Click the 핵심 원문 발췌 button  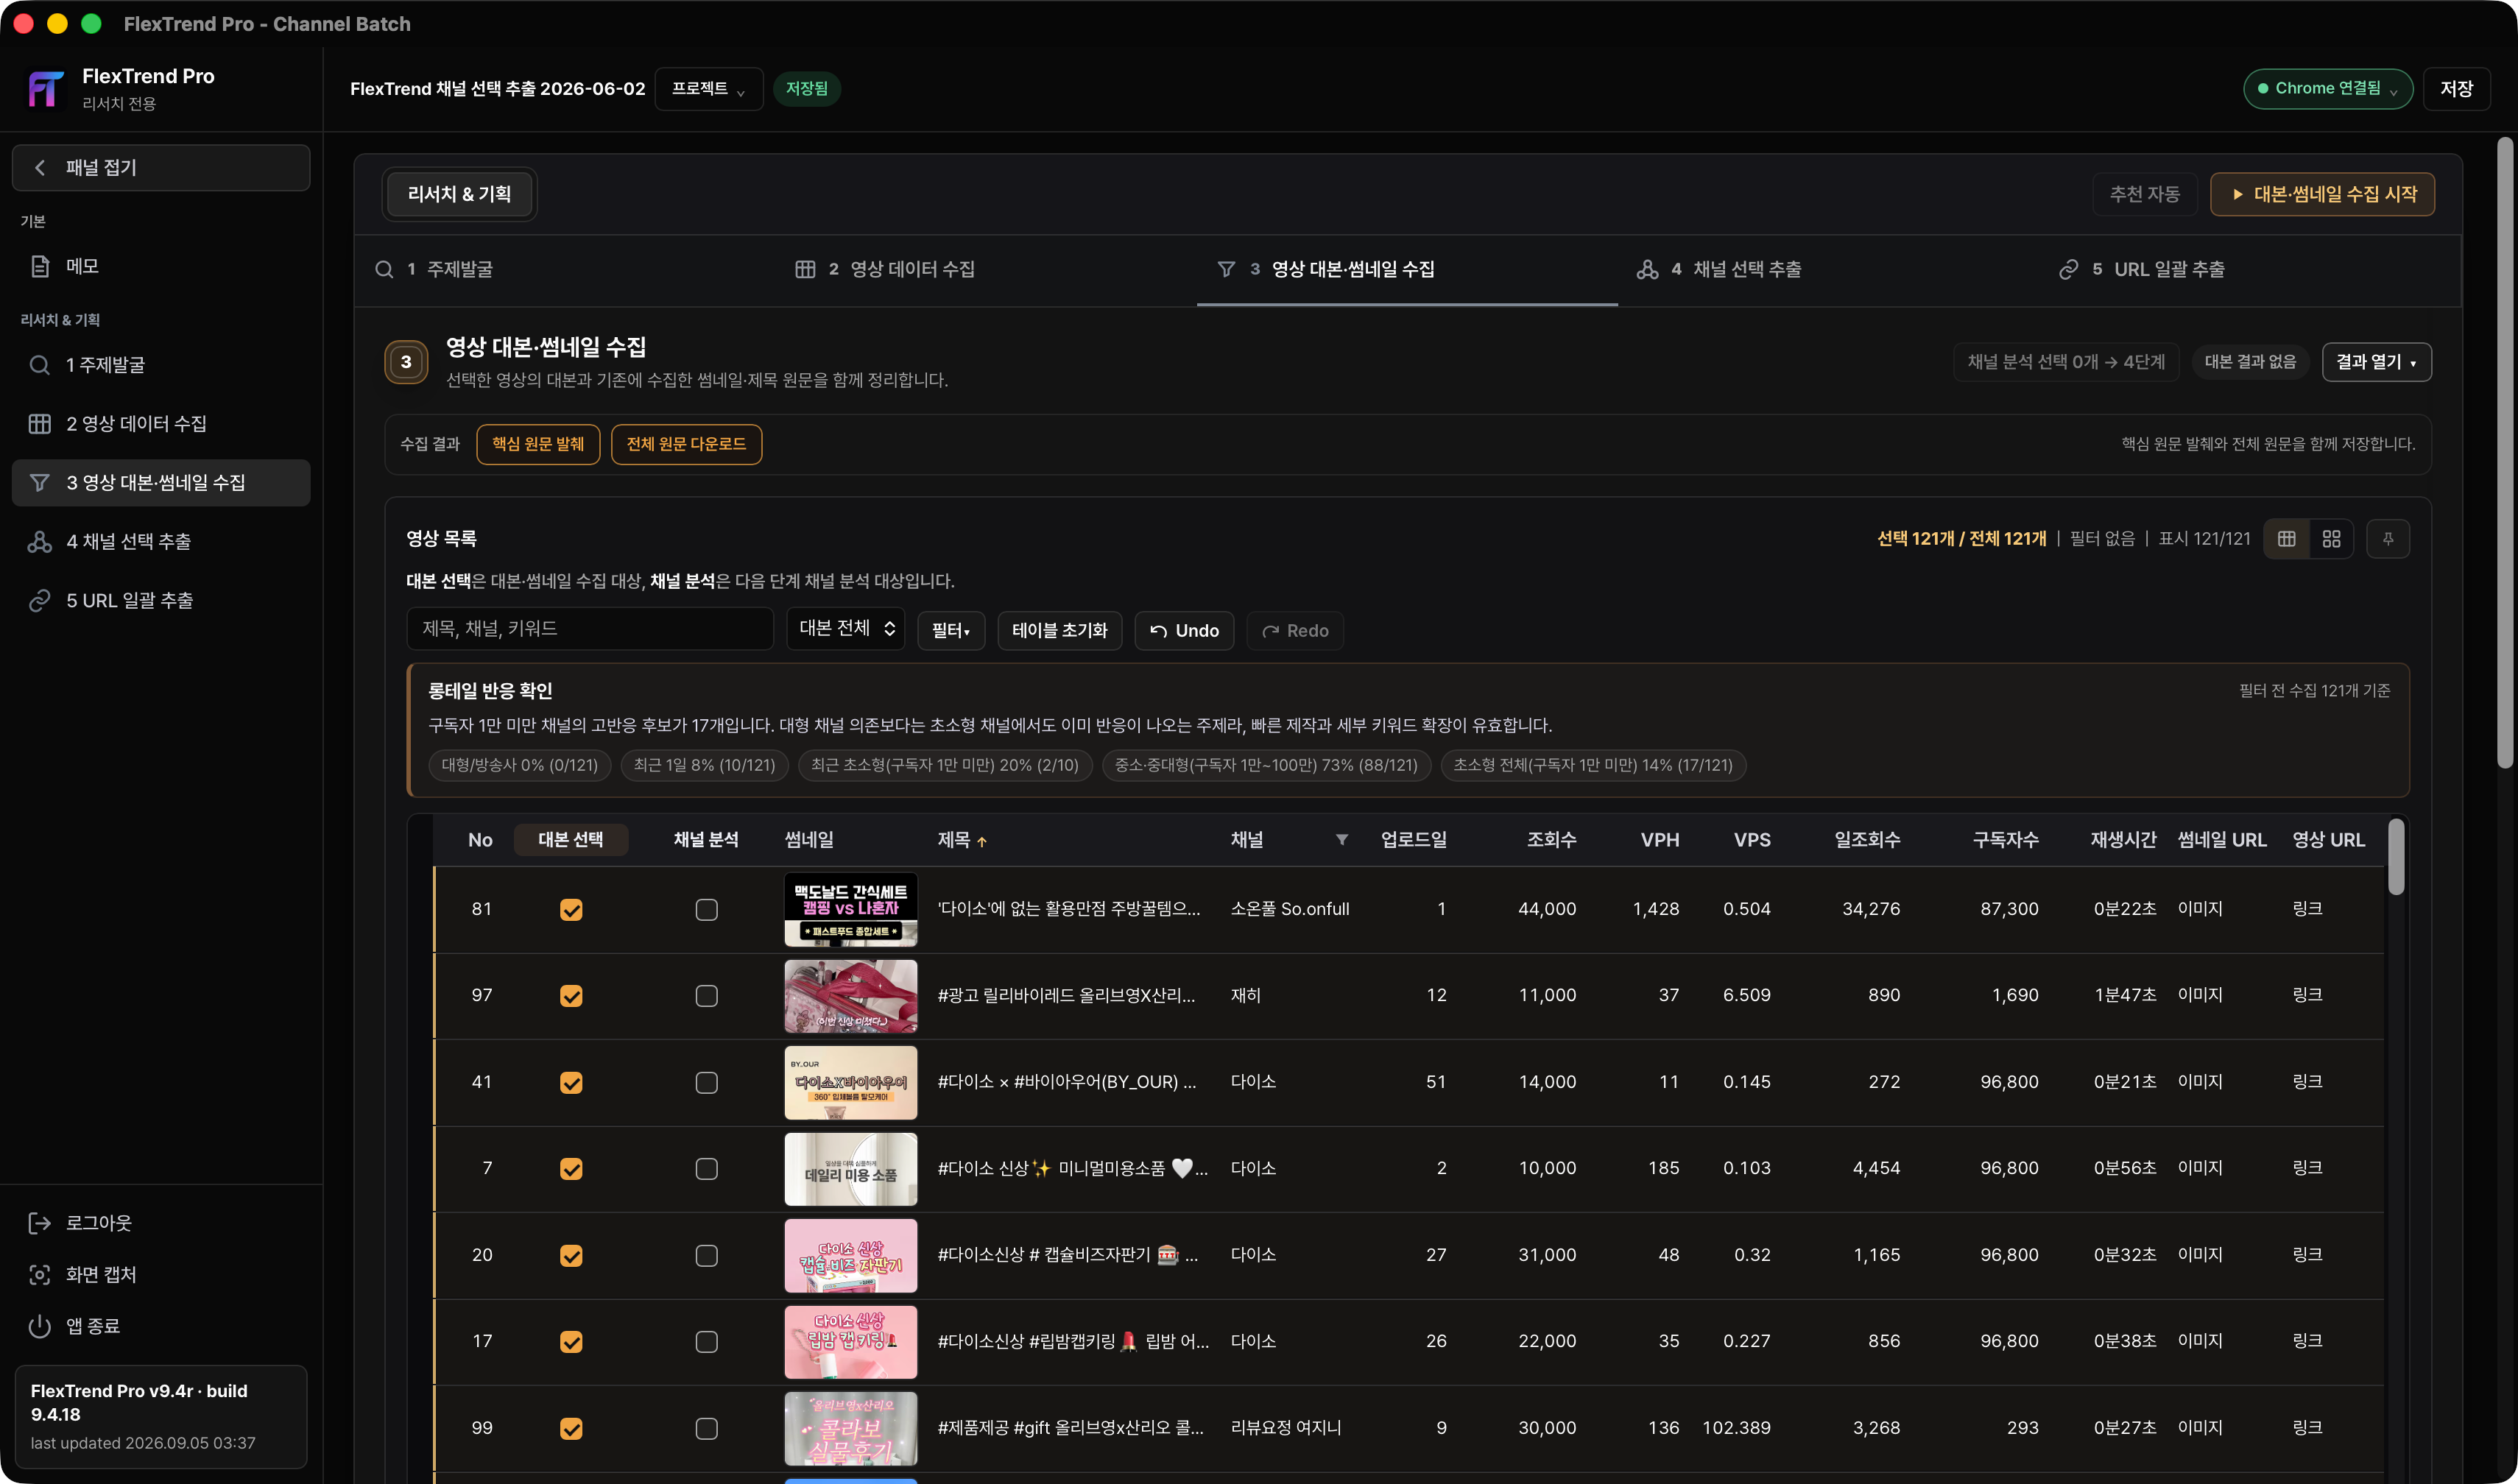pos(538,444)
